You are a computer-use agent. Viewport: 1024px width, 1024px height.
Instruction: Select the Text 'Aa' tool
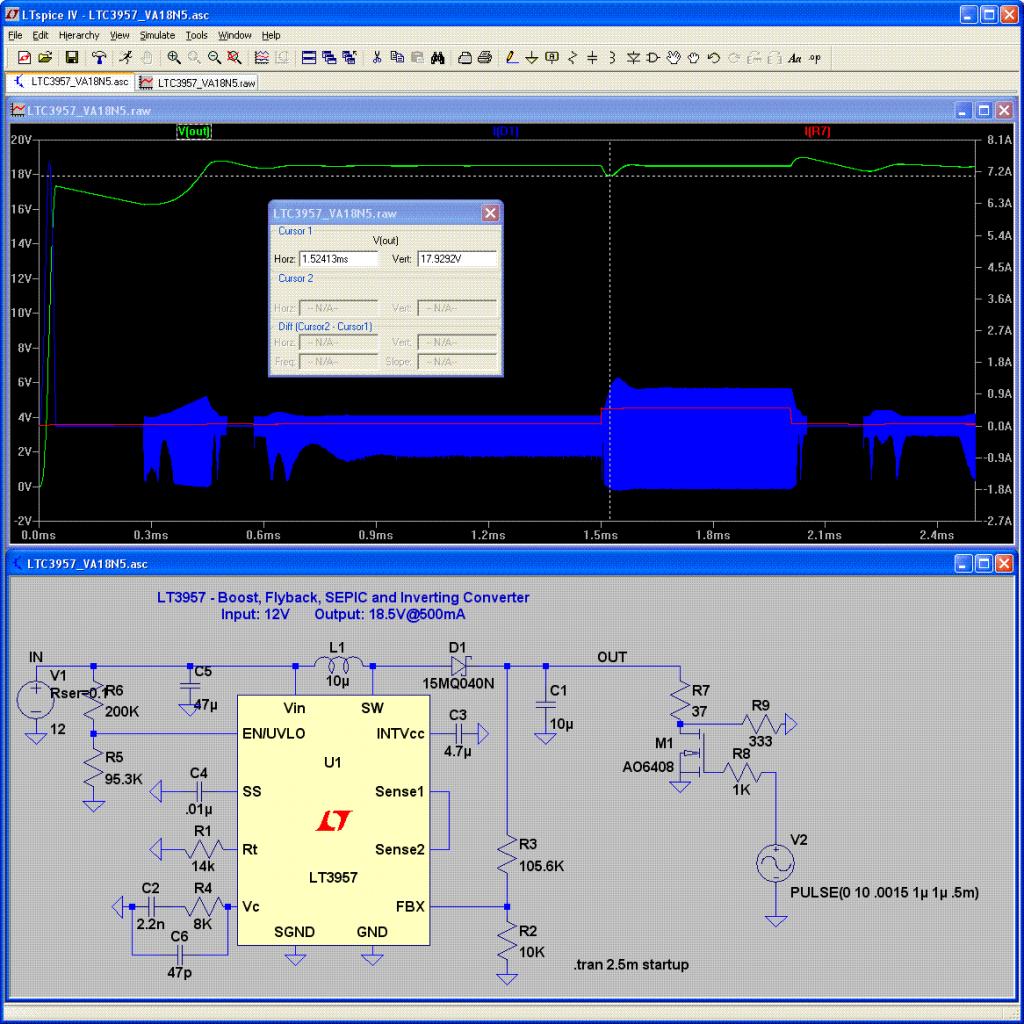pos(795,58)
